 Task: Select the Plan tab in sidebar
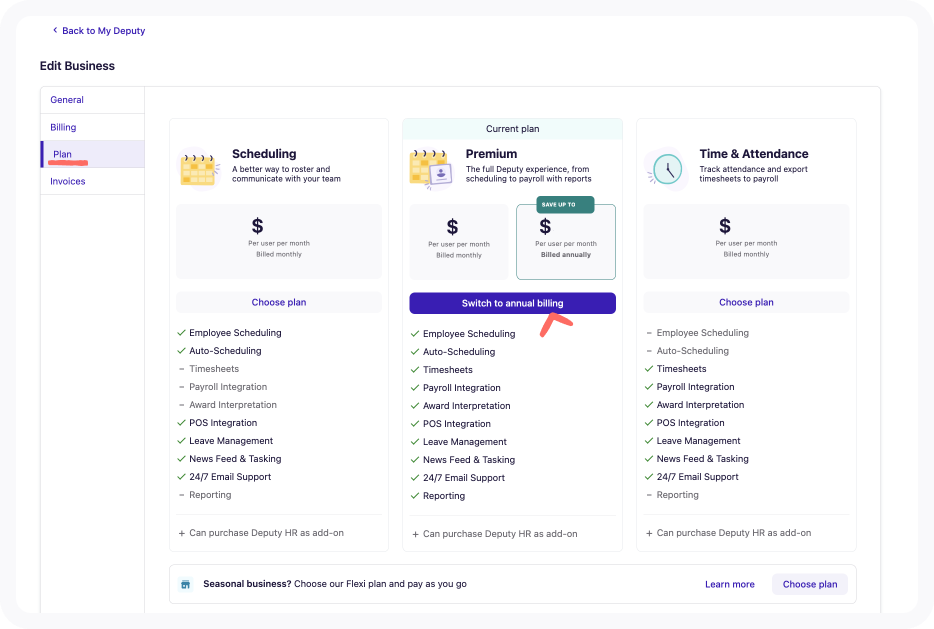click(x=63, y=154)
